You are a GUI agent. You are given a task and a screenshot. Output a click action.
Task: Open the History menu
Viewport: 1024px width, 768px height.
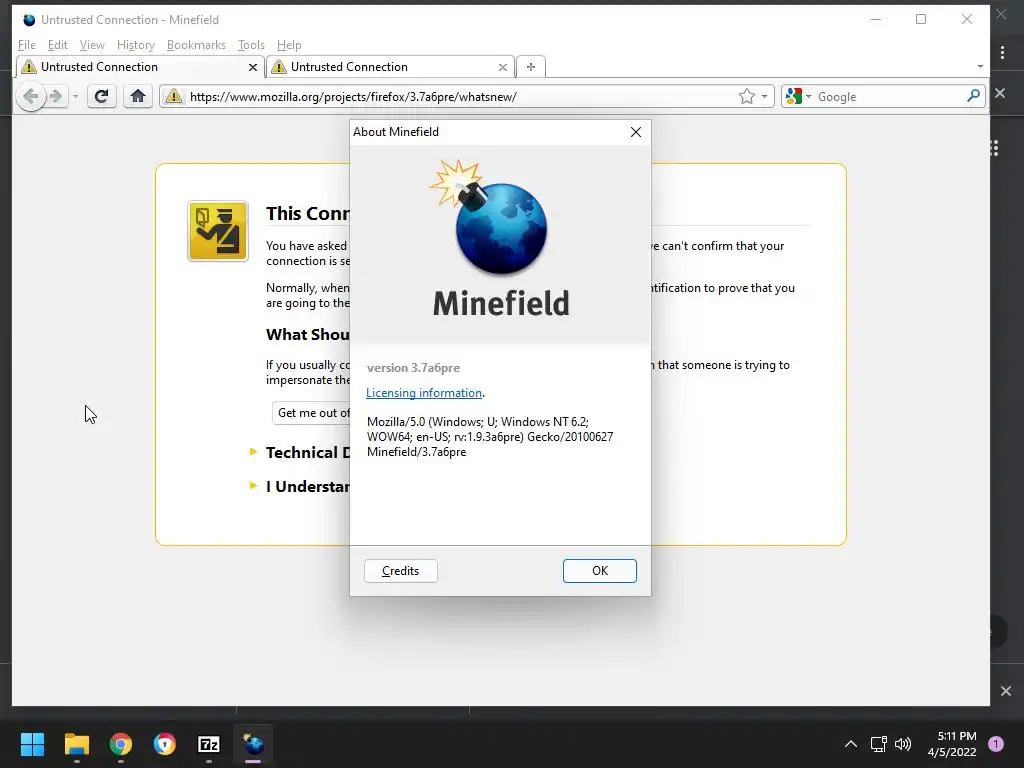(136, 45)
